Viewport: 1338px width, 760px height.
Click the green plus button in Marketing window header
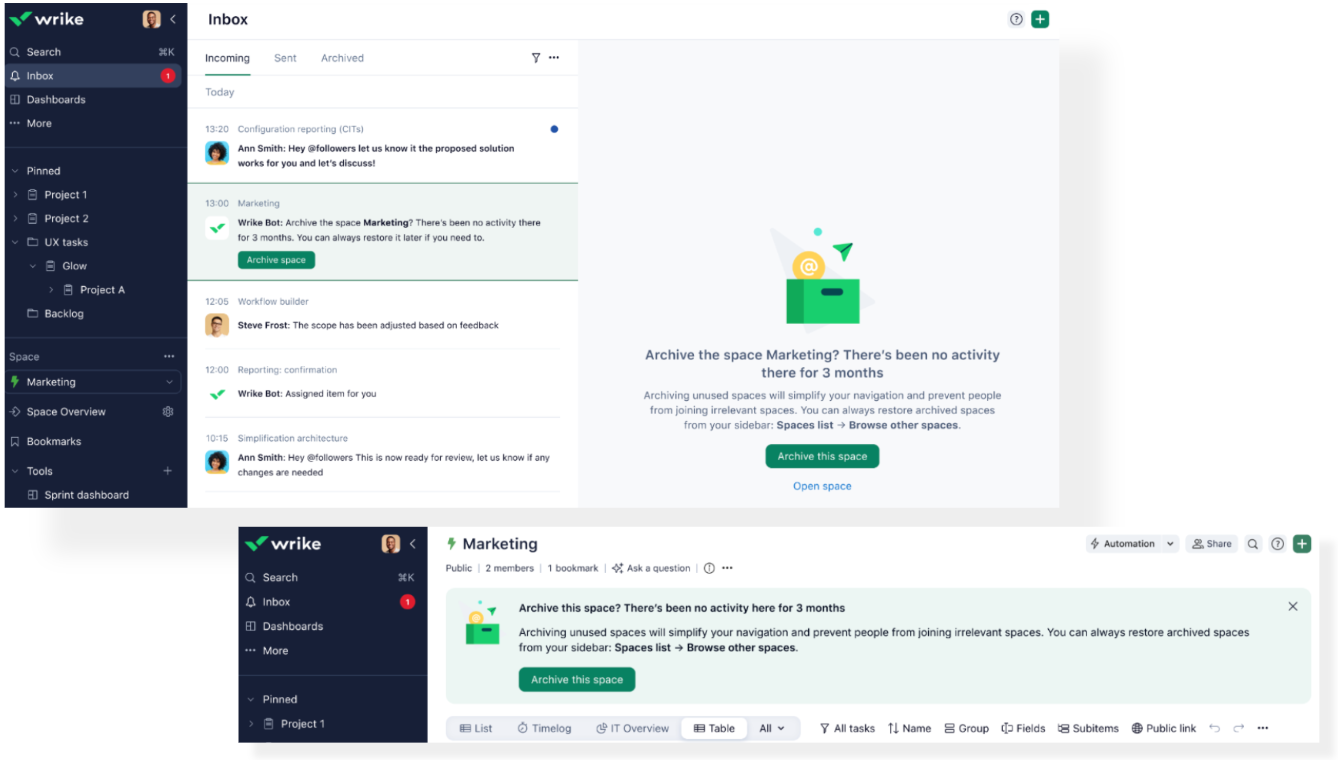(x=1301, y=544)
